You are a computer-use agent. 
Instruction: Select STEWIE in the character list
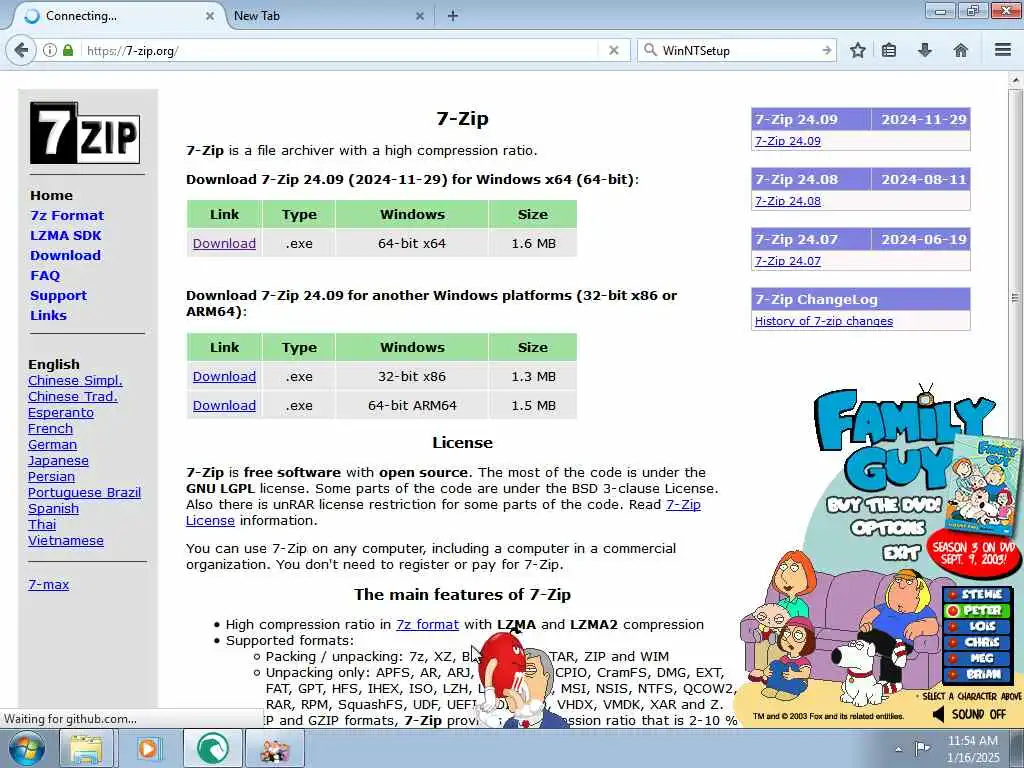[977, 594]
